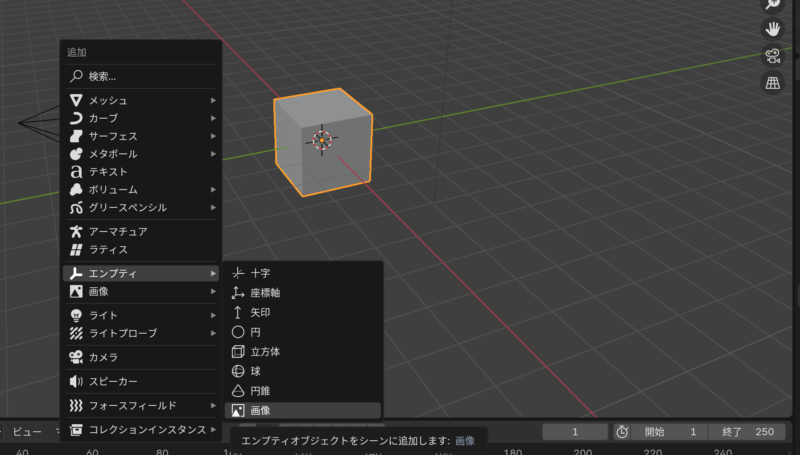Viewport: 800px width, 455px height.
Task: Click the collection instance icon
Action: (x=76, y=429)
